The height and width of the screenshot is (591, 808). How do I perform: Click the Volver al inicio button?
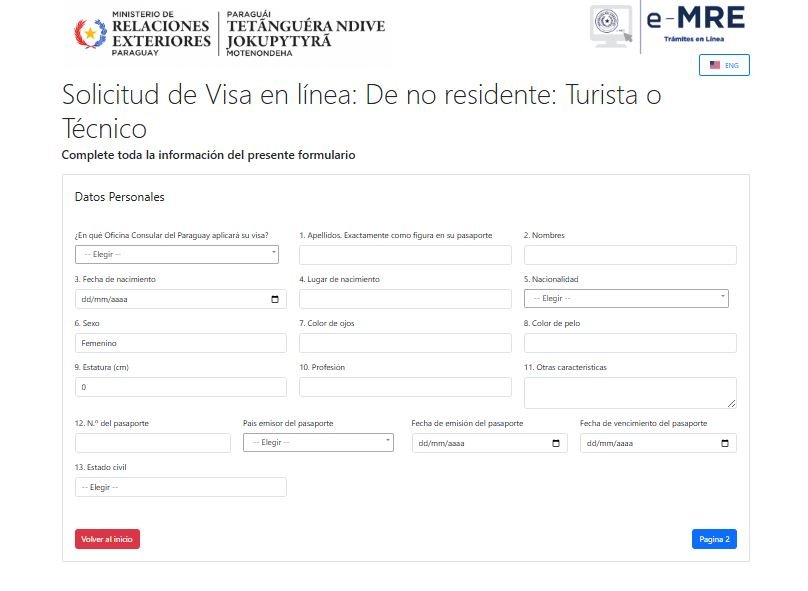(107, 539)
